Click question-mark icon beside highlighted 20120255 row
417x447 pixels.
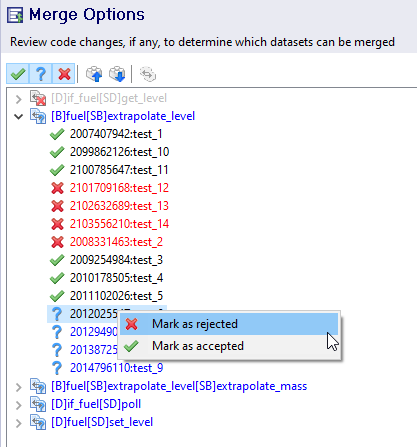point(57,314)
